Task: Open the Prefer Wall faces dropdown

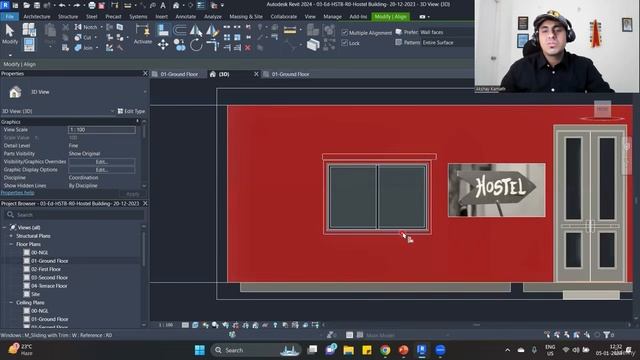Action: [x=446, y=32]
